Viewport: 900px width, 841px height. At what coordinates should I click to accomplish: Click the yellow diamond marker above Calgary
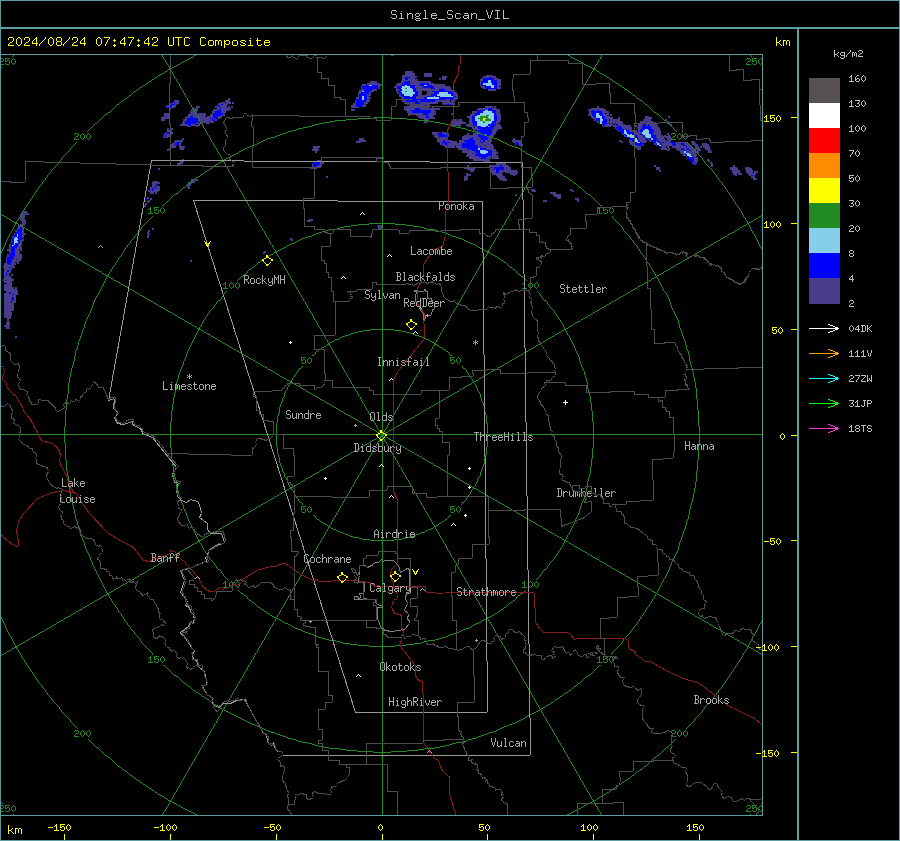pos(395,576)
